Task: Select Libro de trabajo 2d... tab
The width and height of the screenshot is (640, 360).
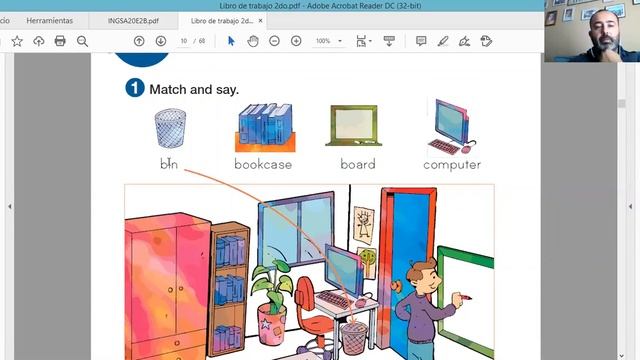Action: [x=222, y=21]
